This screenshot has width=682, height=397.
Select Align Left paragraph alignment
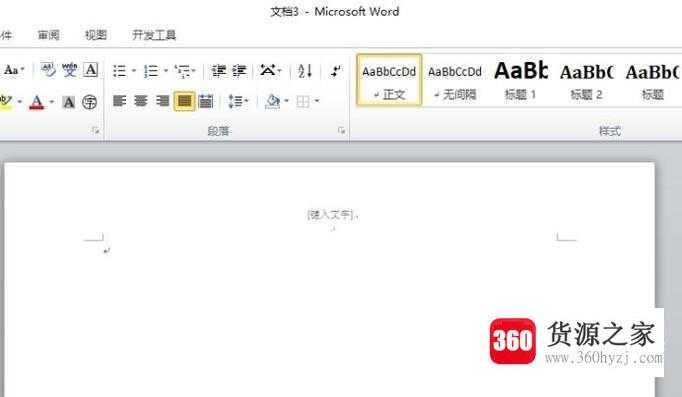click(120, 101)
